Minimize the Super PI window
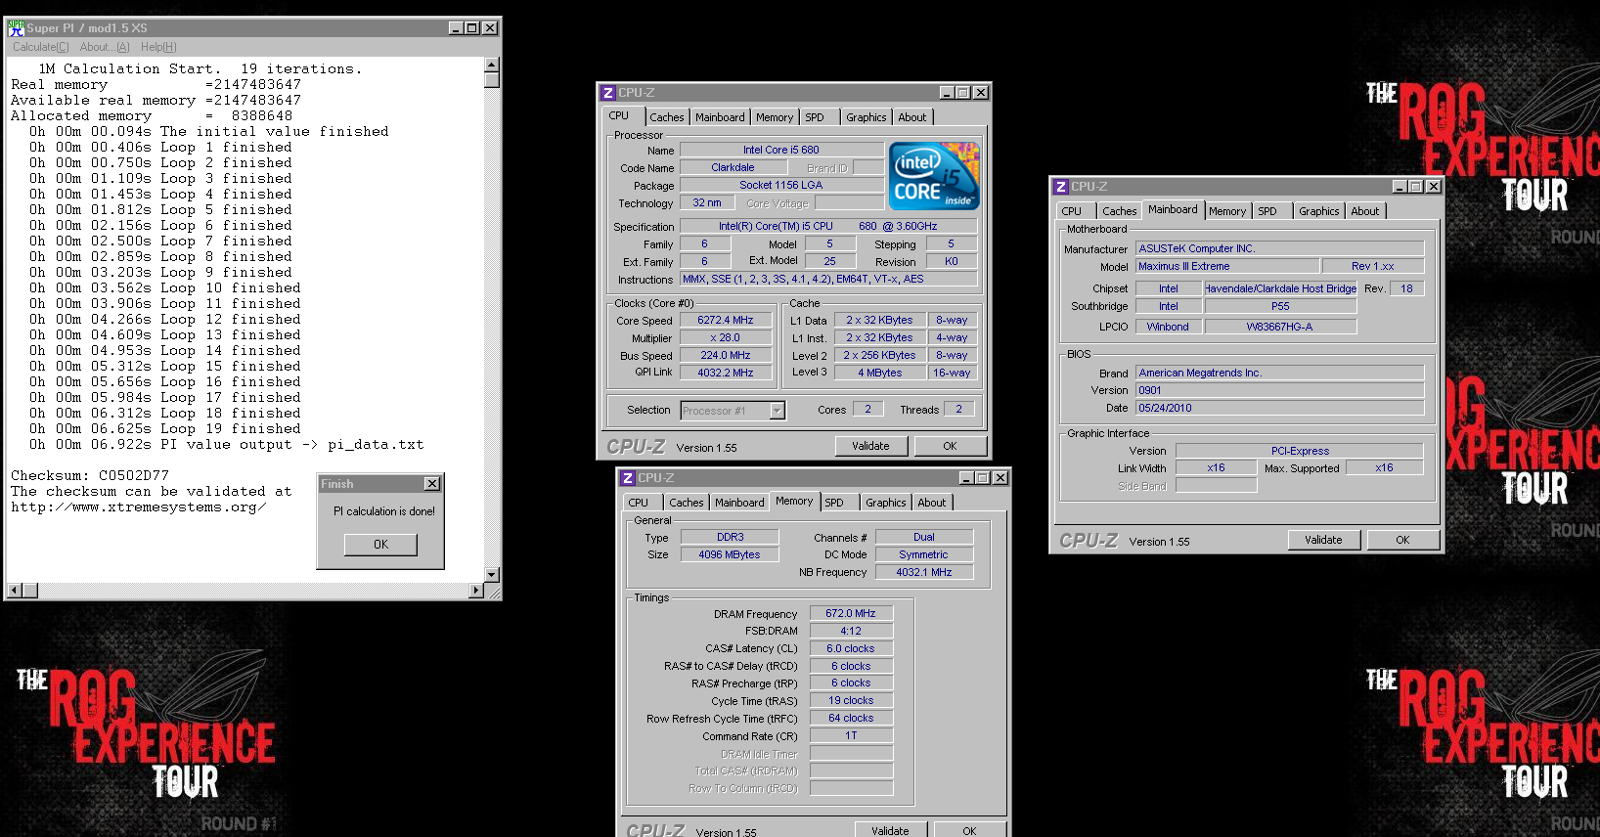The height and width of the screenshot is (837, 1600). (456, 28)
